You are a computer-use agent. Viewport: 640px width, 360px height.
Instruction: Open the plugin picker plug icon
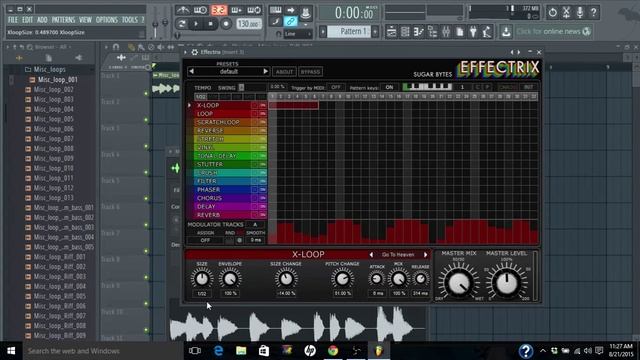point(473,32)
